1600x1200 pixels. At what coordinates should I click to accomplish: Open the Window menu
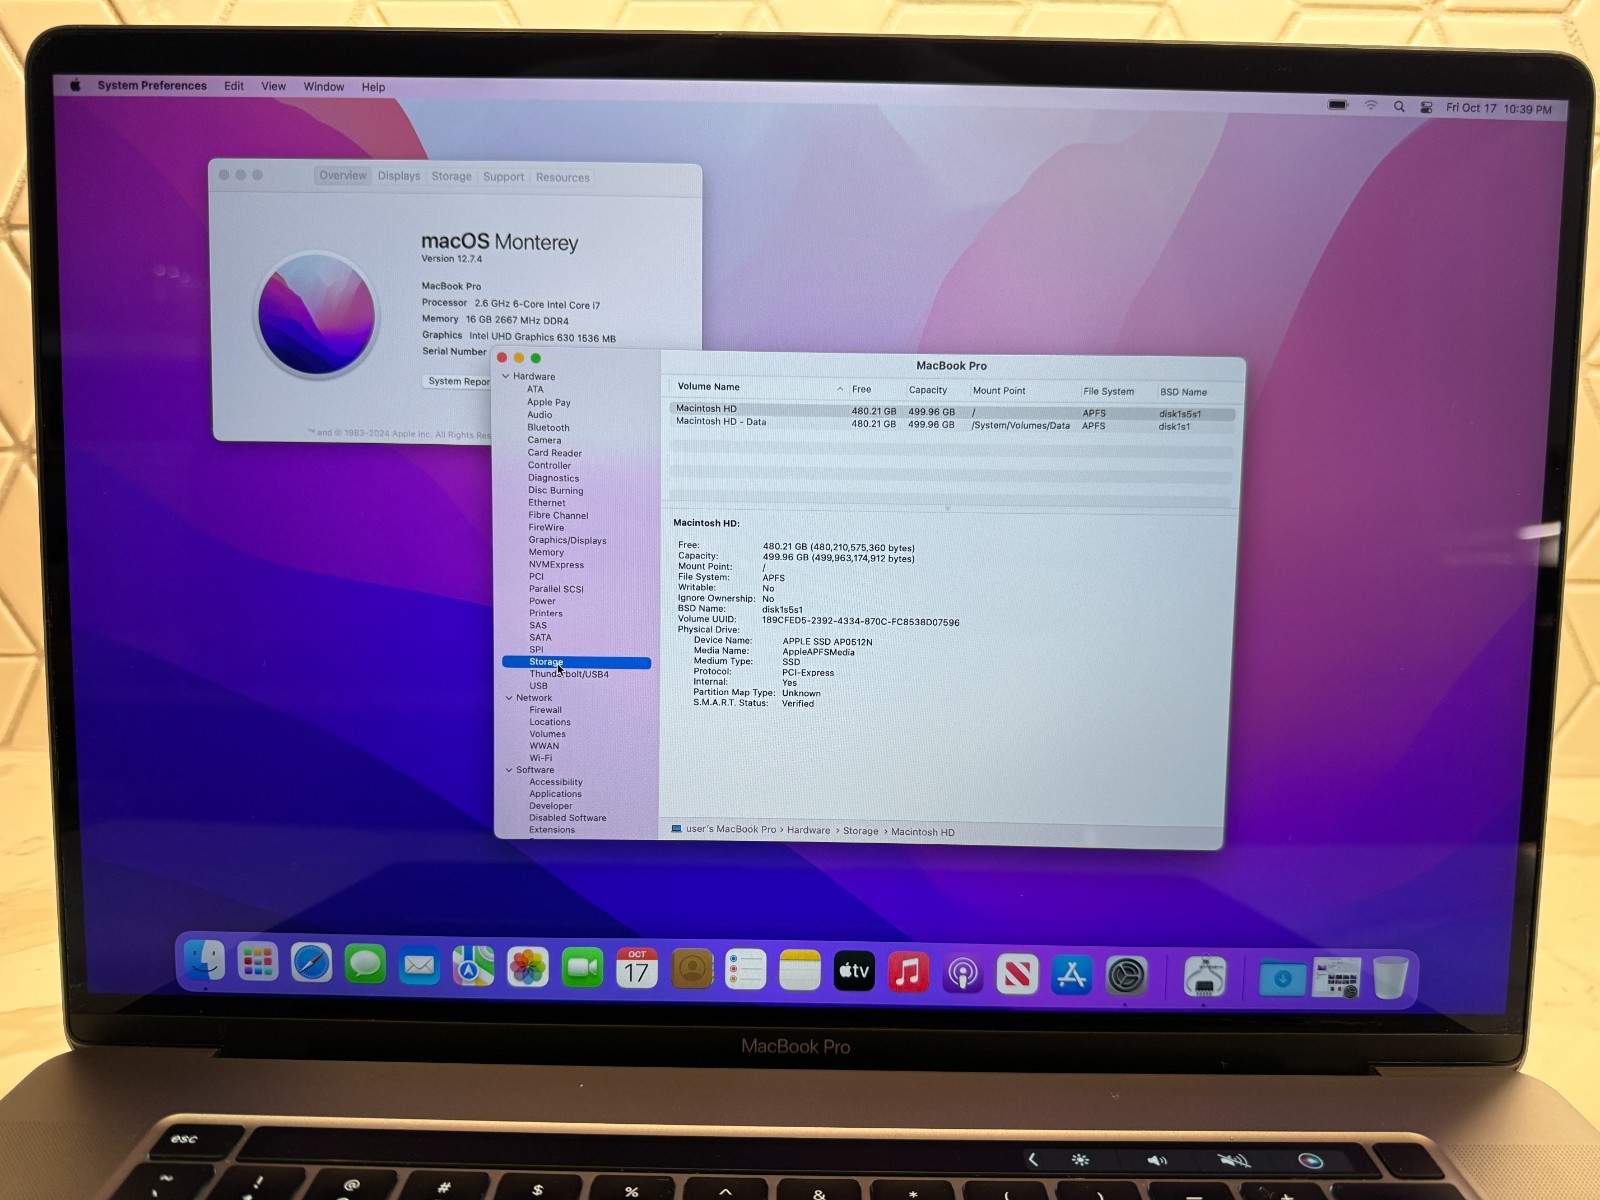coord(324,87)
